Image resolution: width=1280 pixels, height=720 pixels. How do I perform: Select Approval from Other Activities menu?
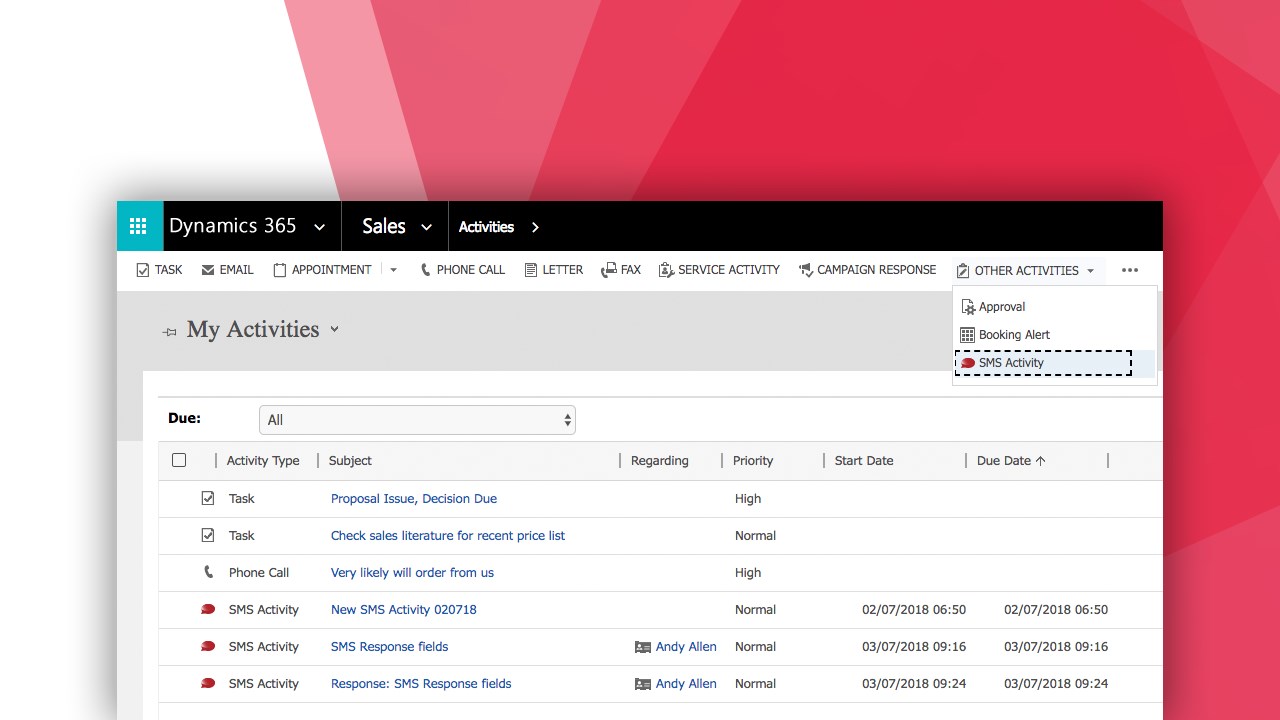click(1002, 307)
